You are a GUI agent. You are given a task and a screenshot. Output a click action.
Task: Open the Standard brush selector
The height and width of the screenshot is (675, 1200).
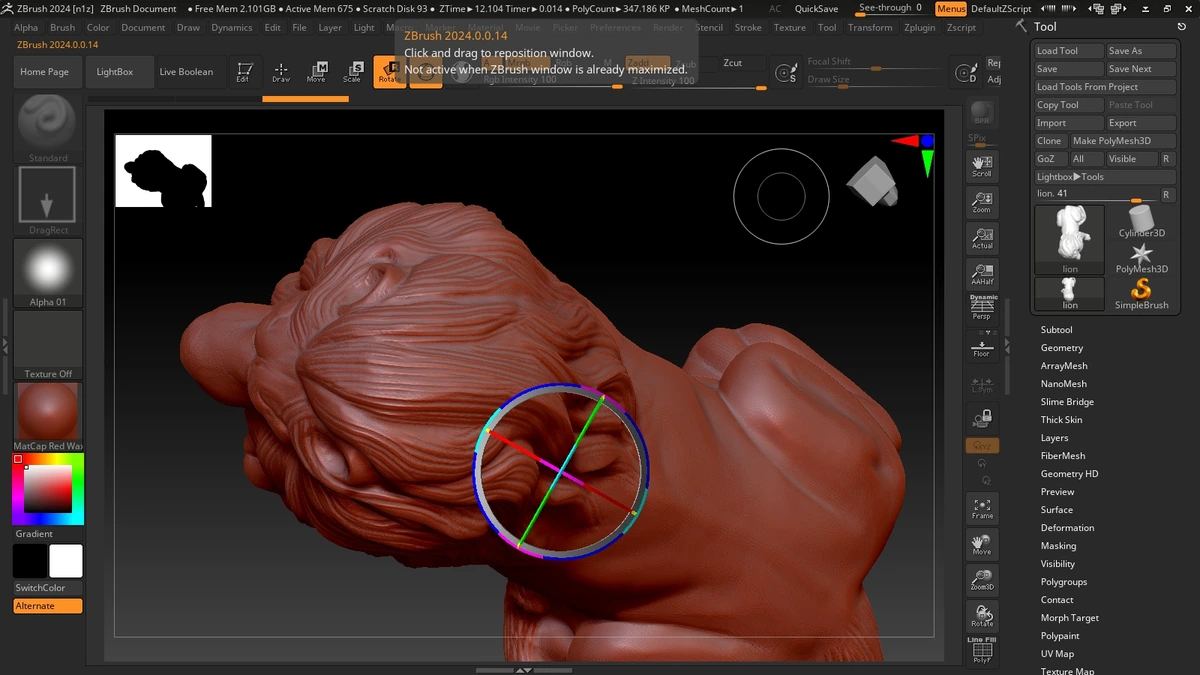click(x=48, y=128)
